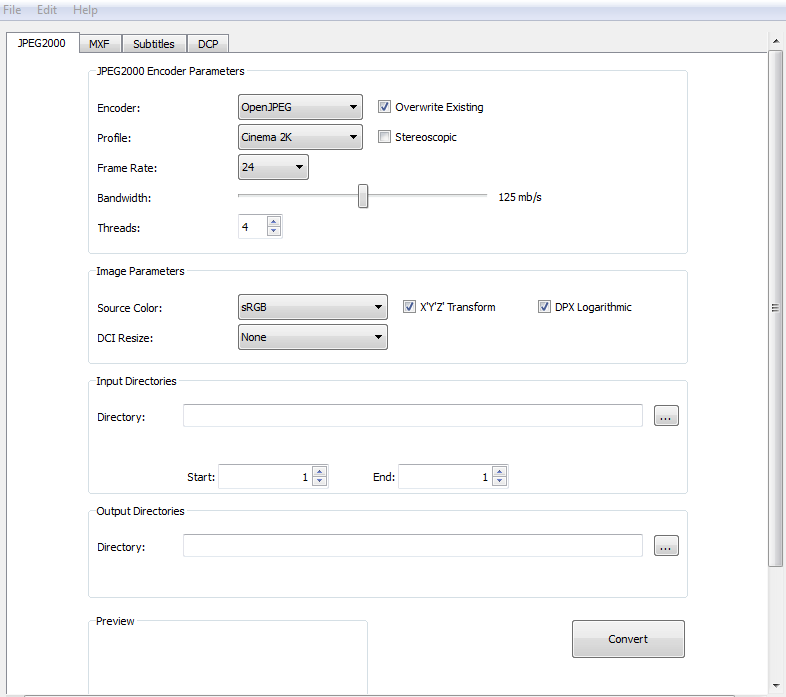
Task: Toggle Overwrite Existing checkbox
Action: tap(385, 107)
